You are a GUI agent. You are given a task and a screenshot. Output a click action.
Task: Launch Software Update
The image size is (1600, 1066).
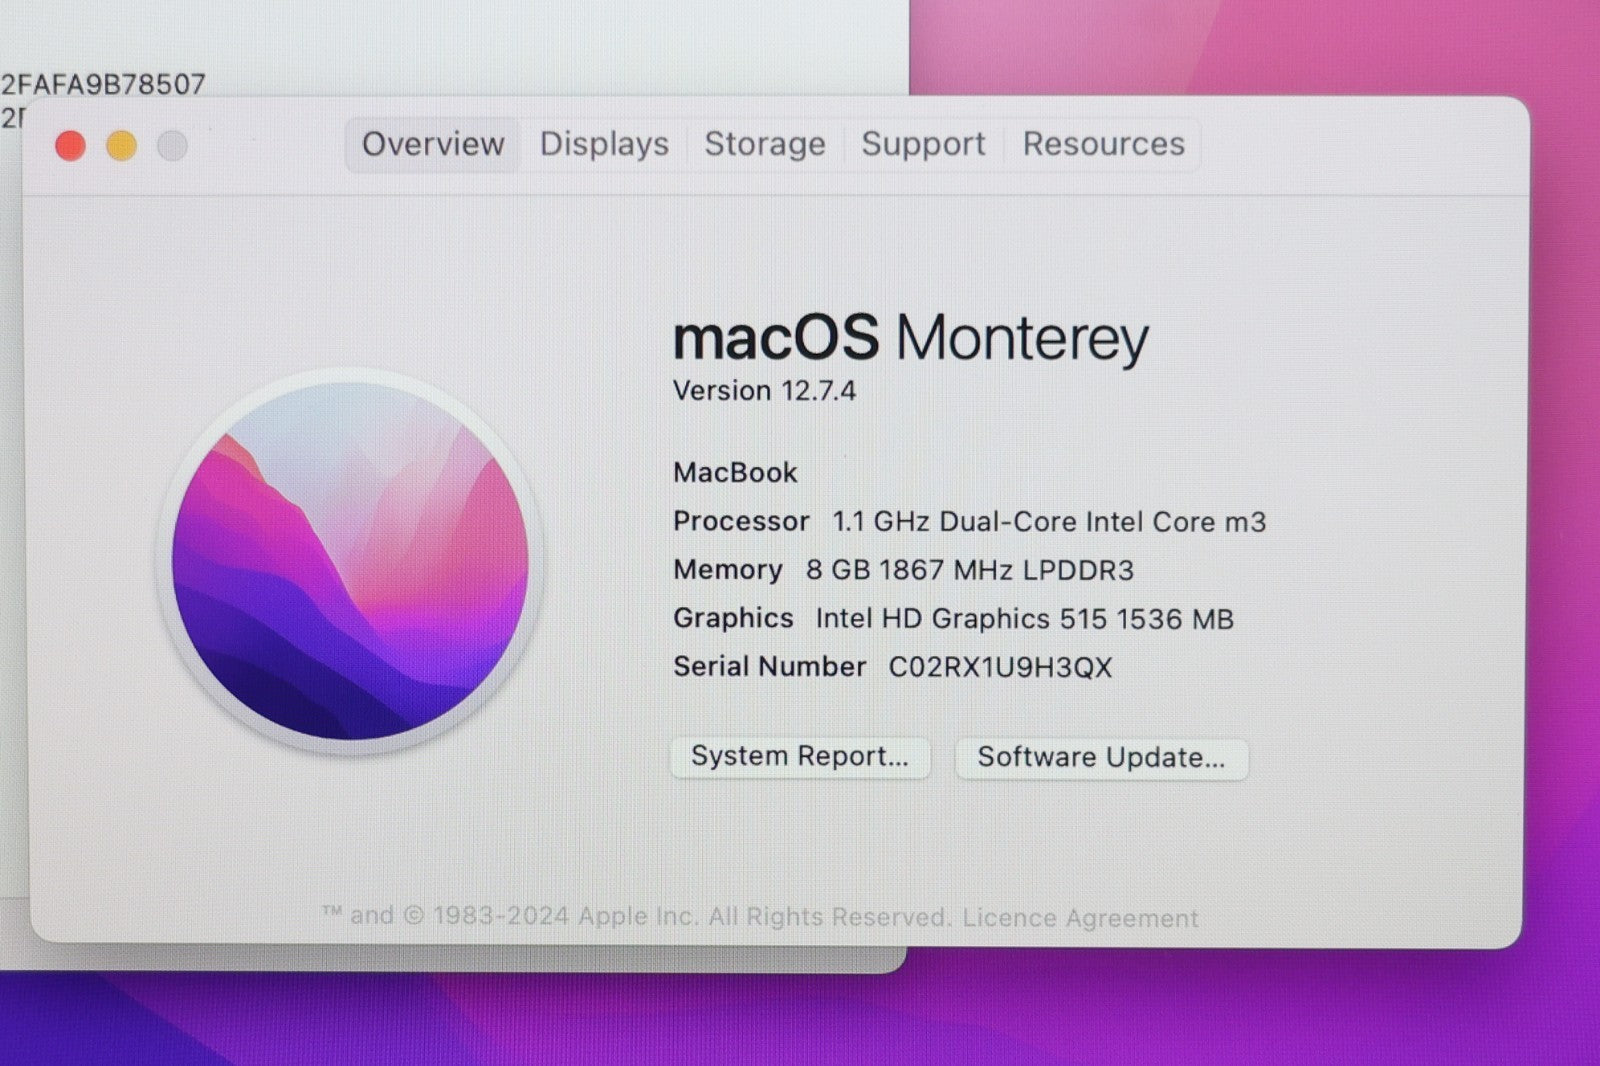point(1101,758)
